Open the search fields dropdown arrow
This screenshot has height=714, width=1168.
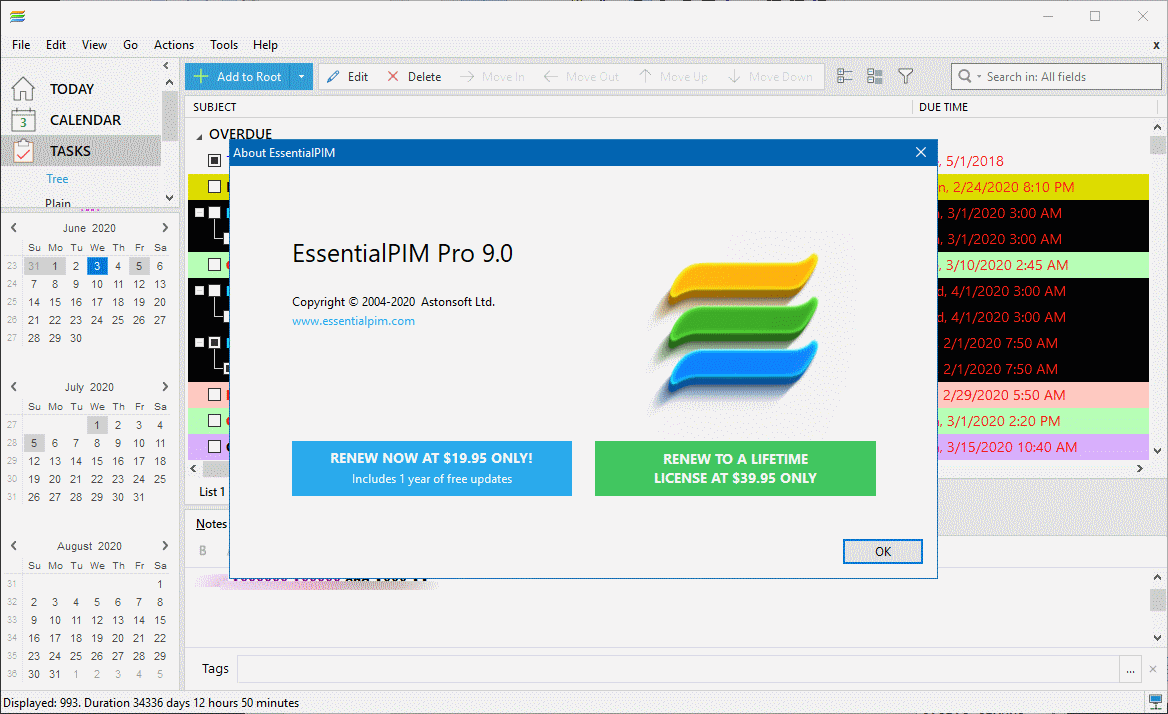(x=979, y=77)
